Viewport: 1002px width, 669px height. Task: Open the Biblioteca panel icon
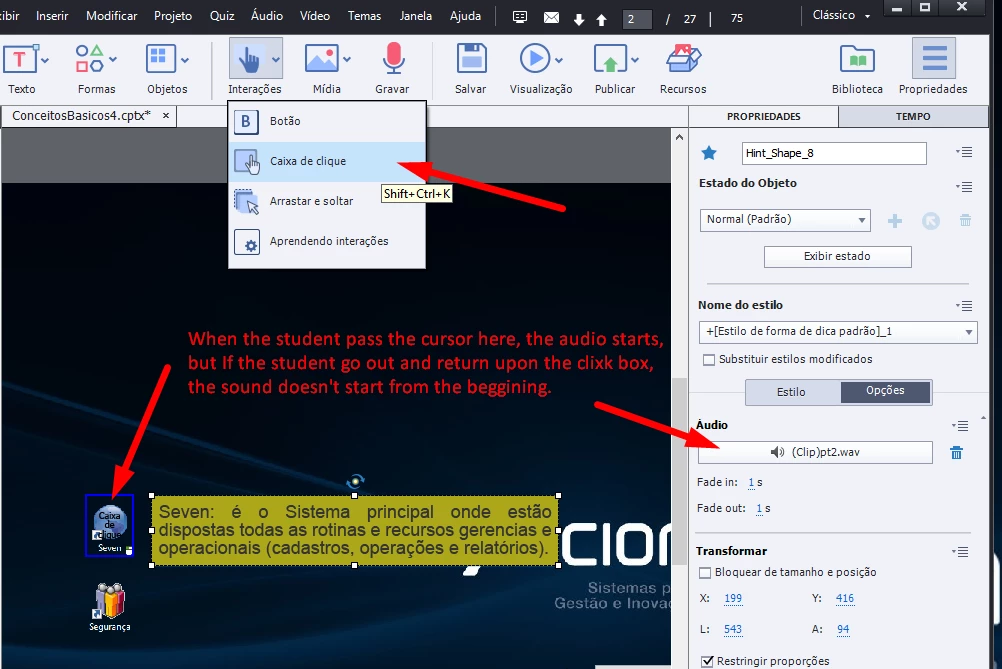(857, 60)
